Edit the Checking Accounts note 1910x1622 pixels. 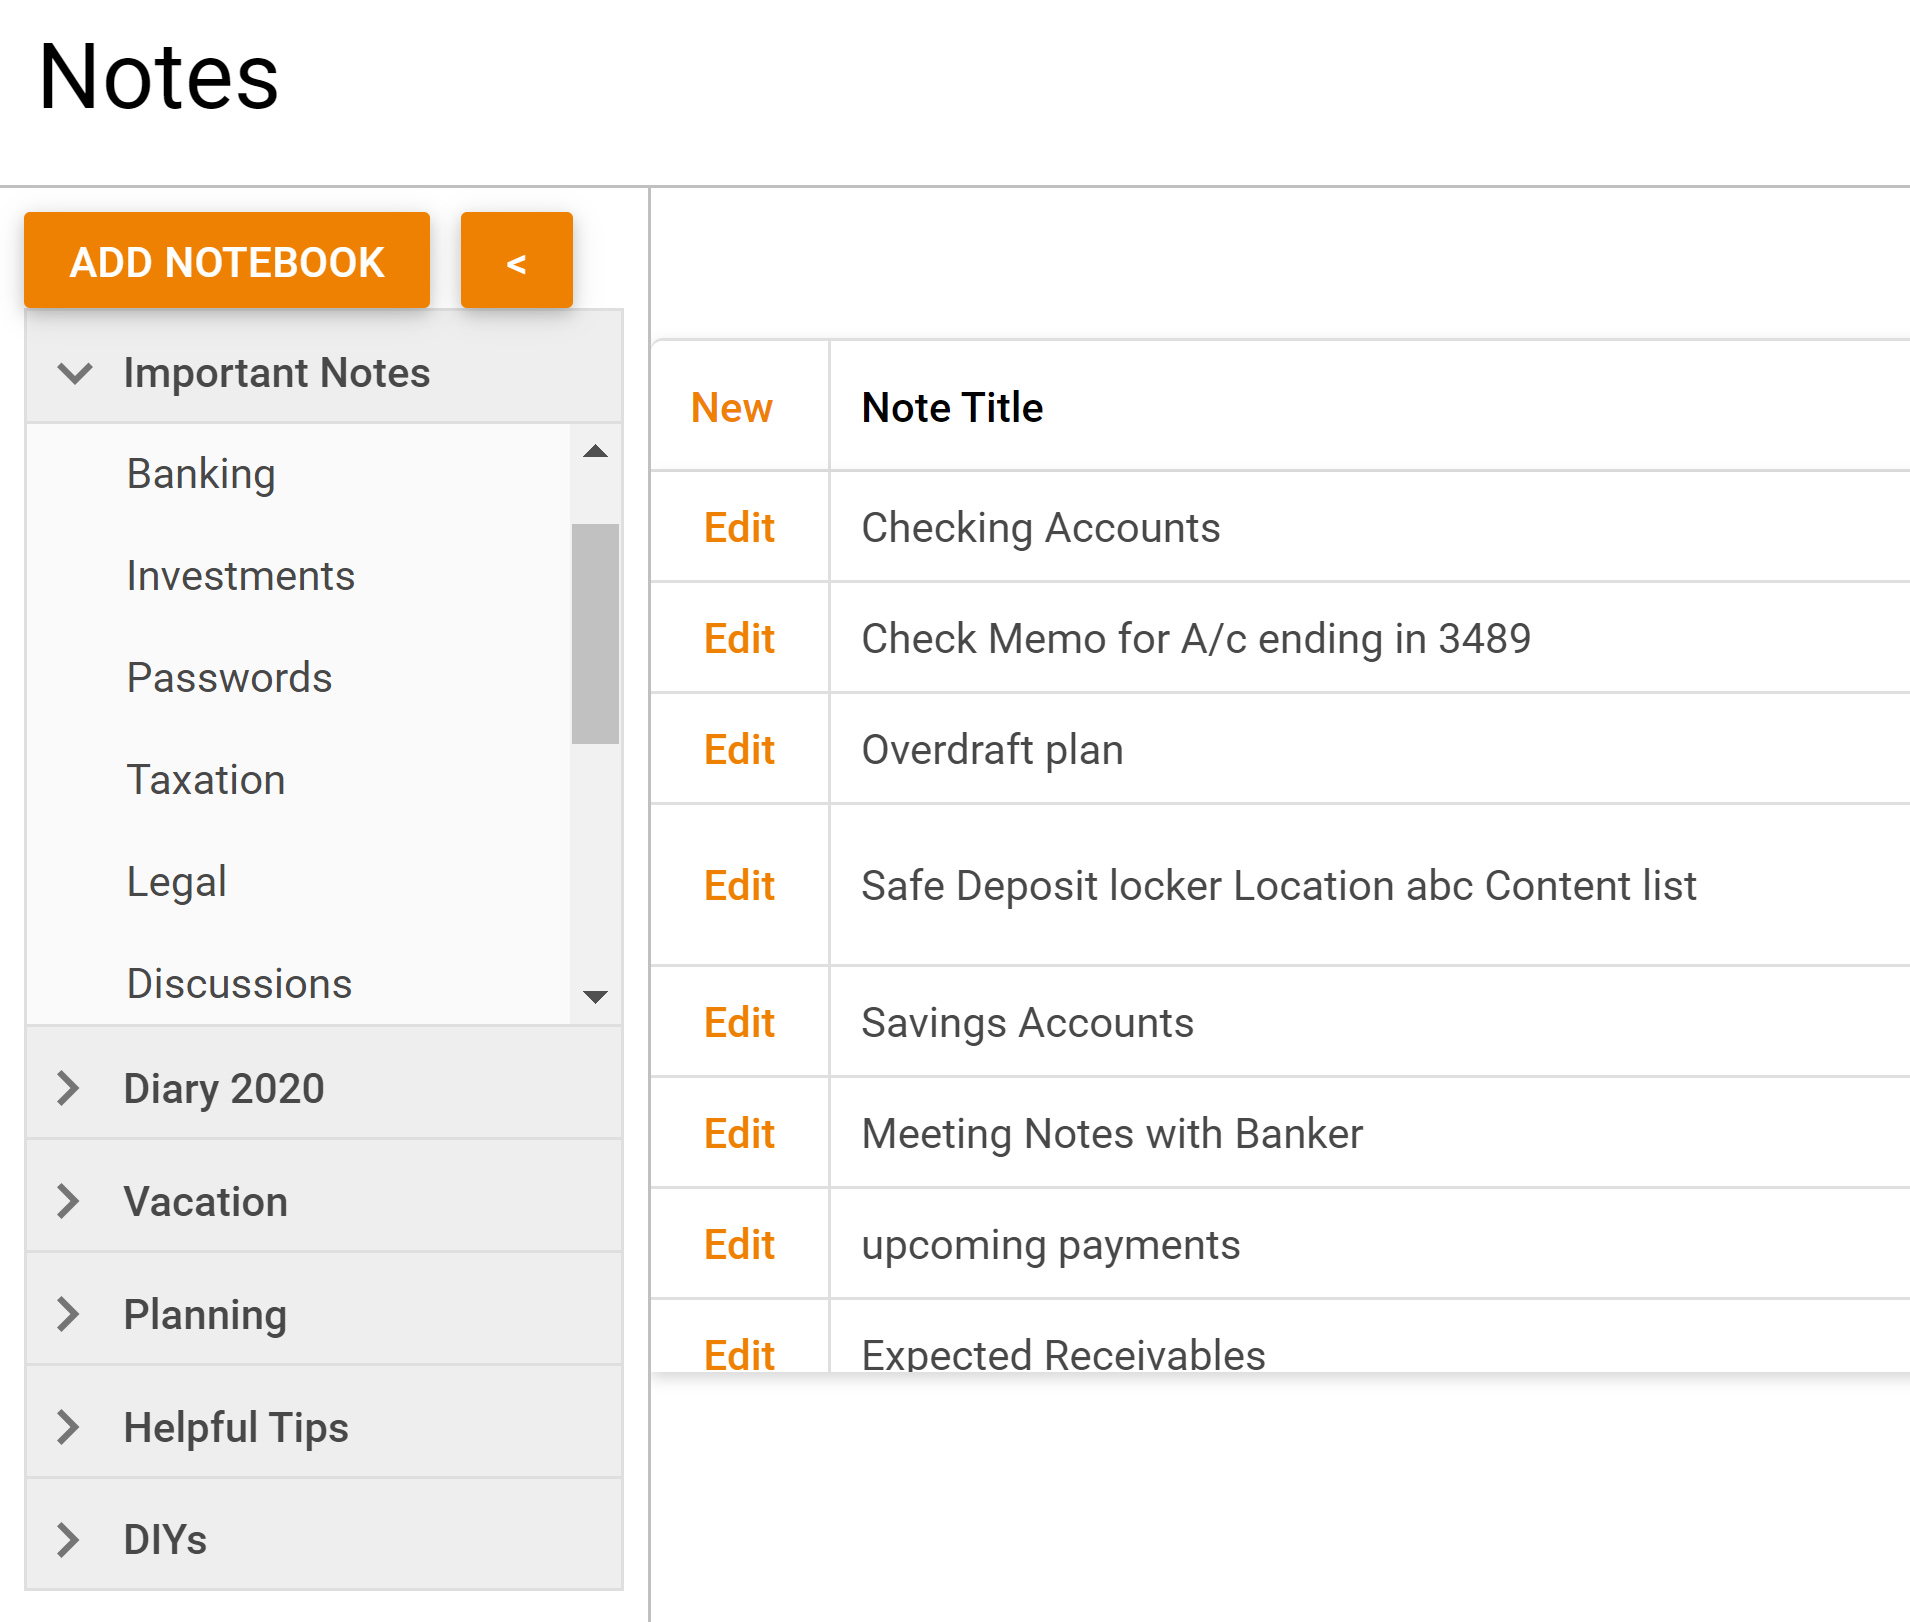pos(739,527)
